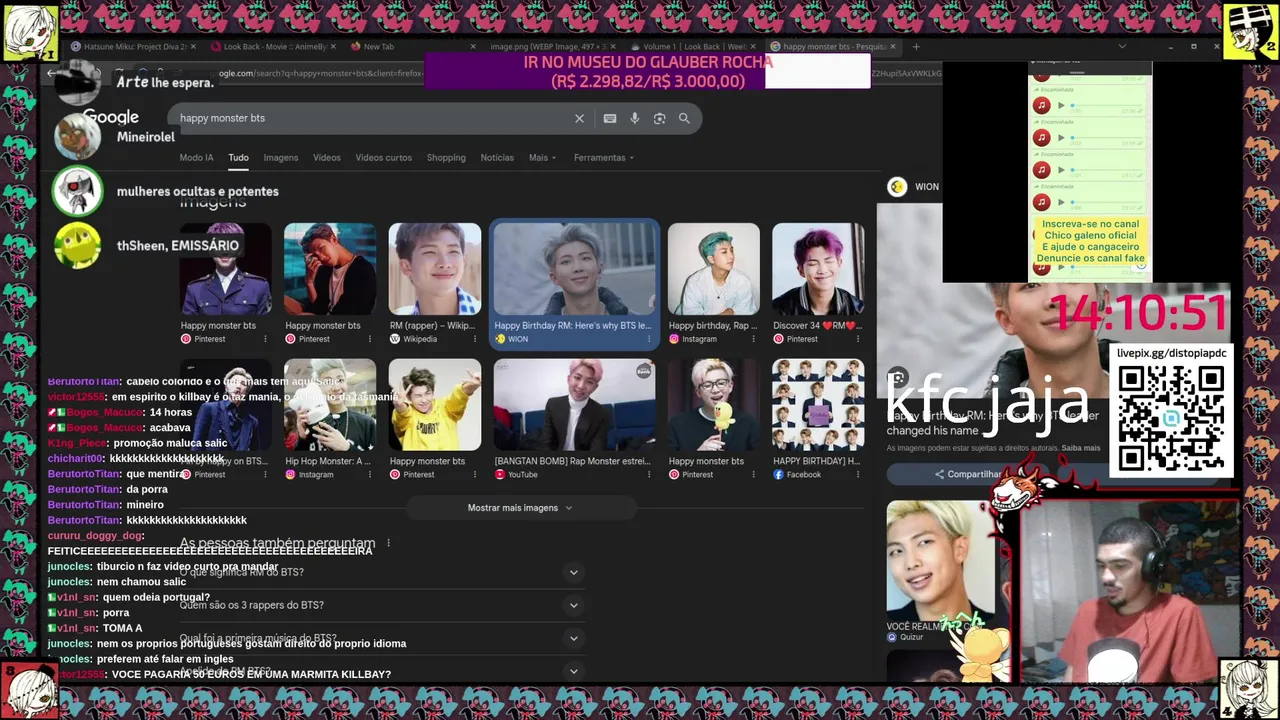Open the Ferramentas dropdown

604,157
